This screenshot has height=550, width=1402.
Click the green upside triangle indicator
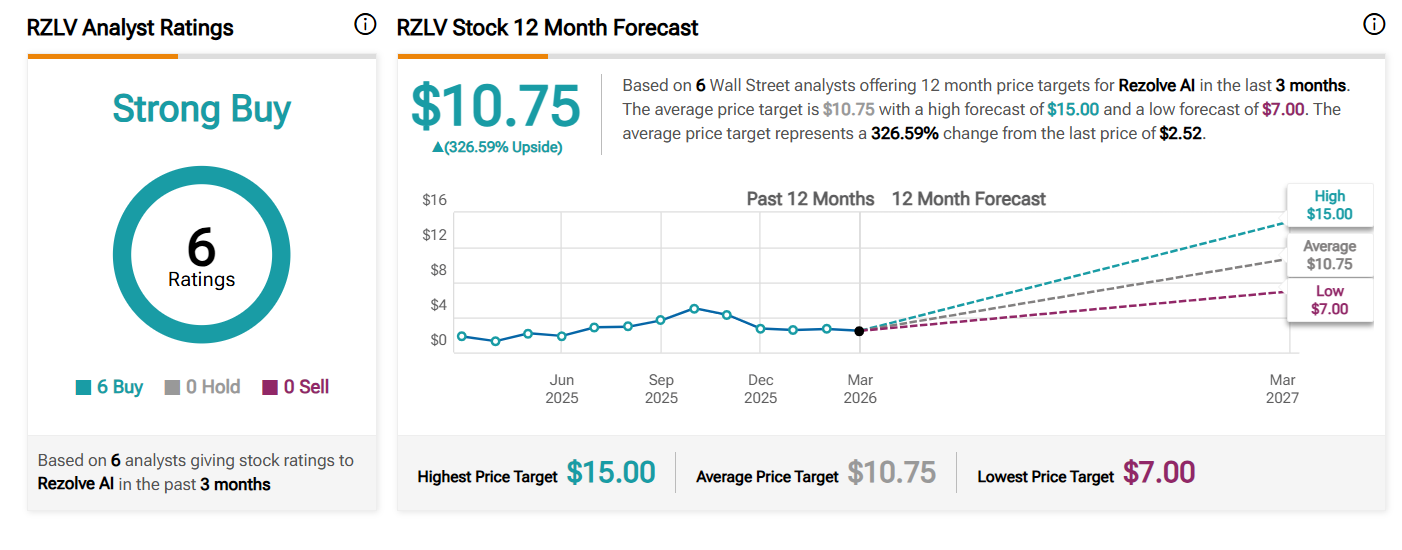438,147
